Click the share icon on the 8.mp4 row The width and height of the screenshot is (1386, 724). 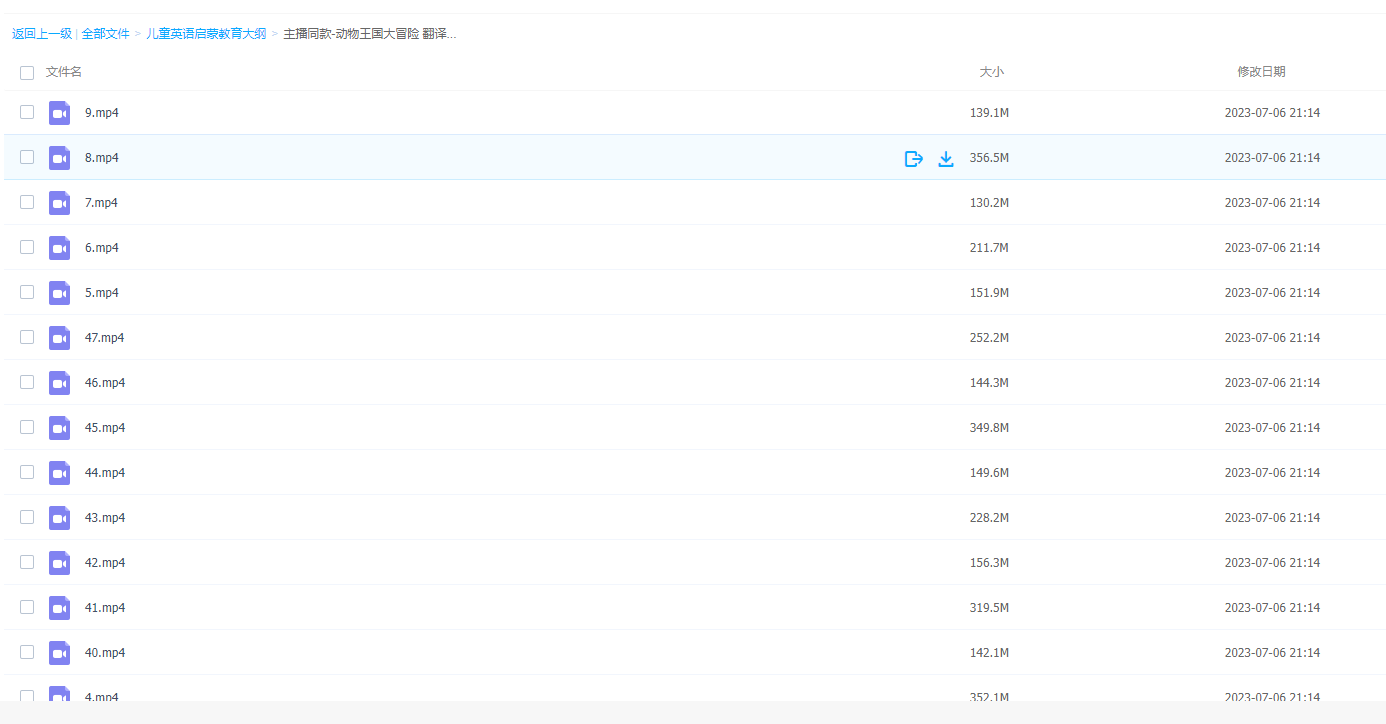(x=913, y=158)
